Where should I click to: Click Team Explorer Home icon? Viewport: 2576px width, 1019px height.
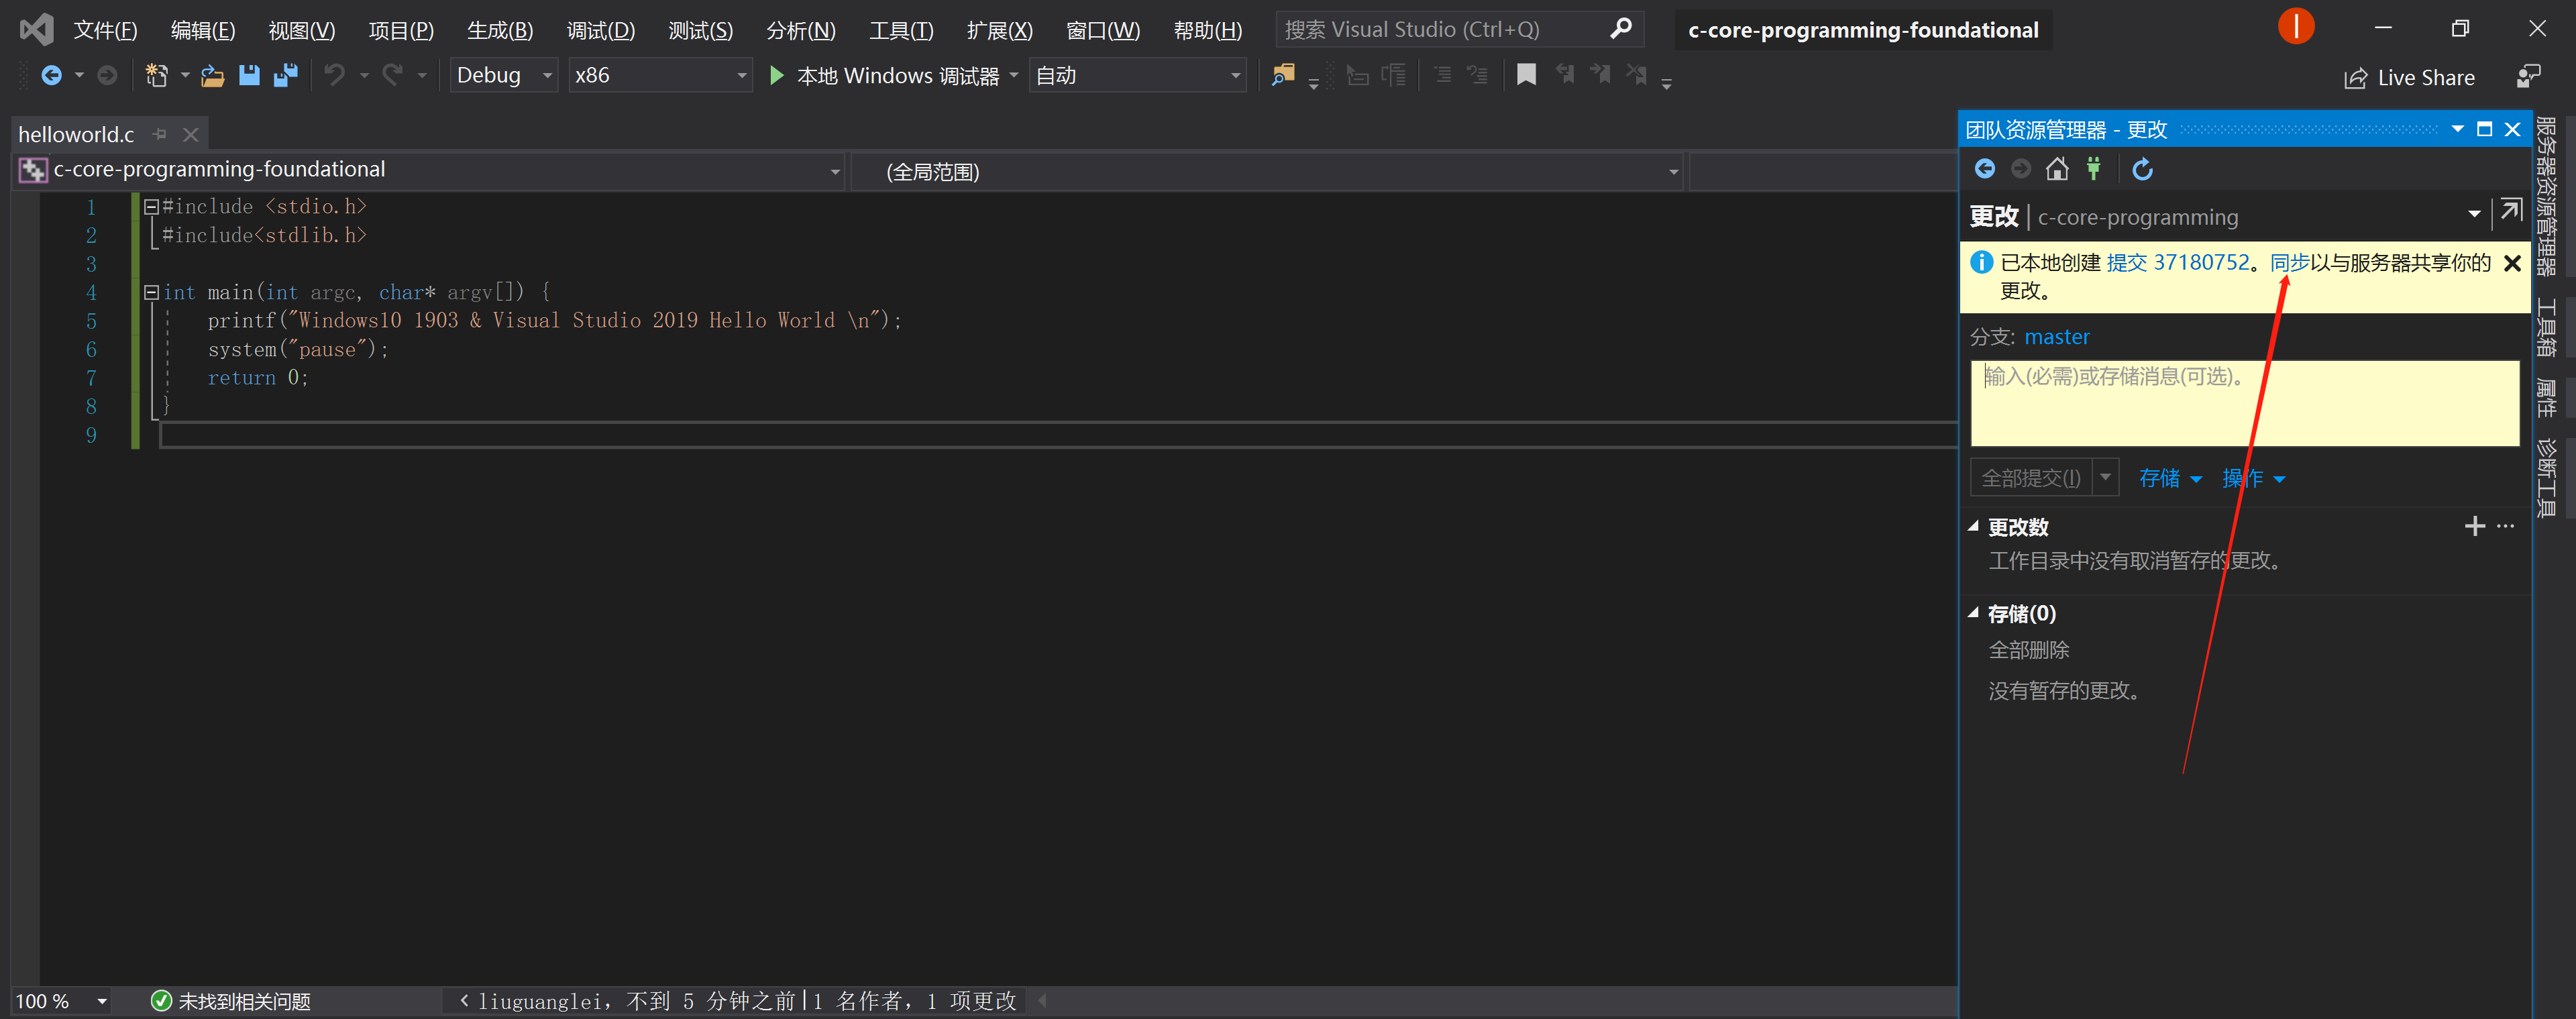click(x=2057, y=169)
